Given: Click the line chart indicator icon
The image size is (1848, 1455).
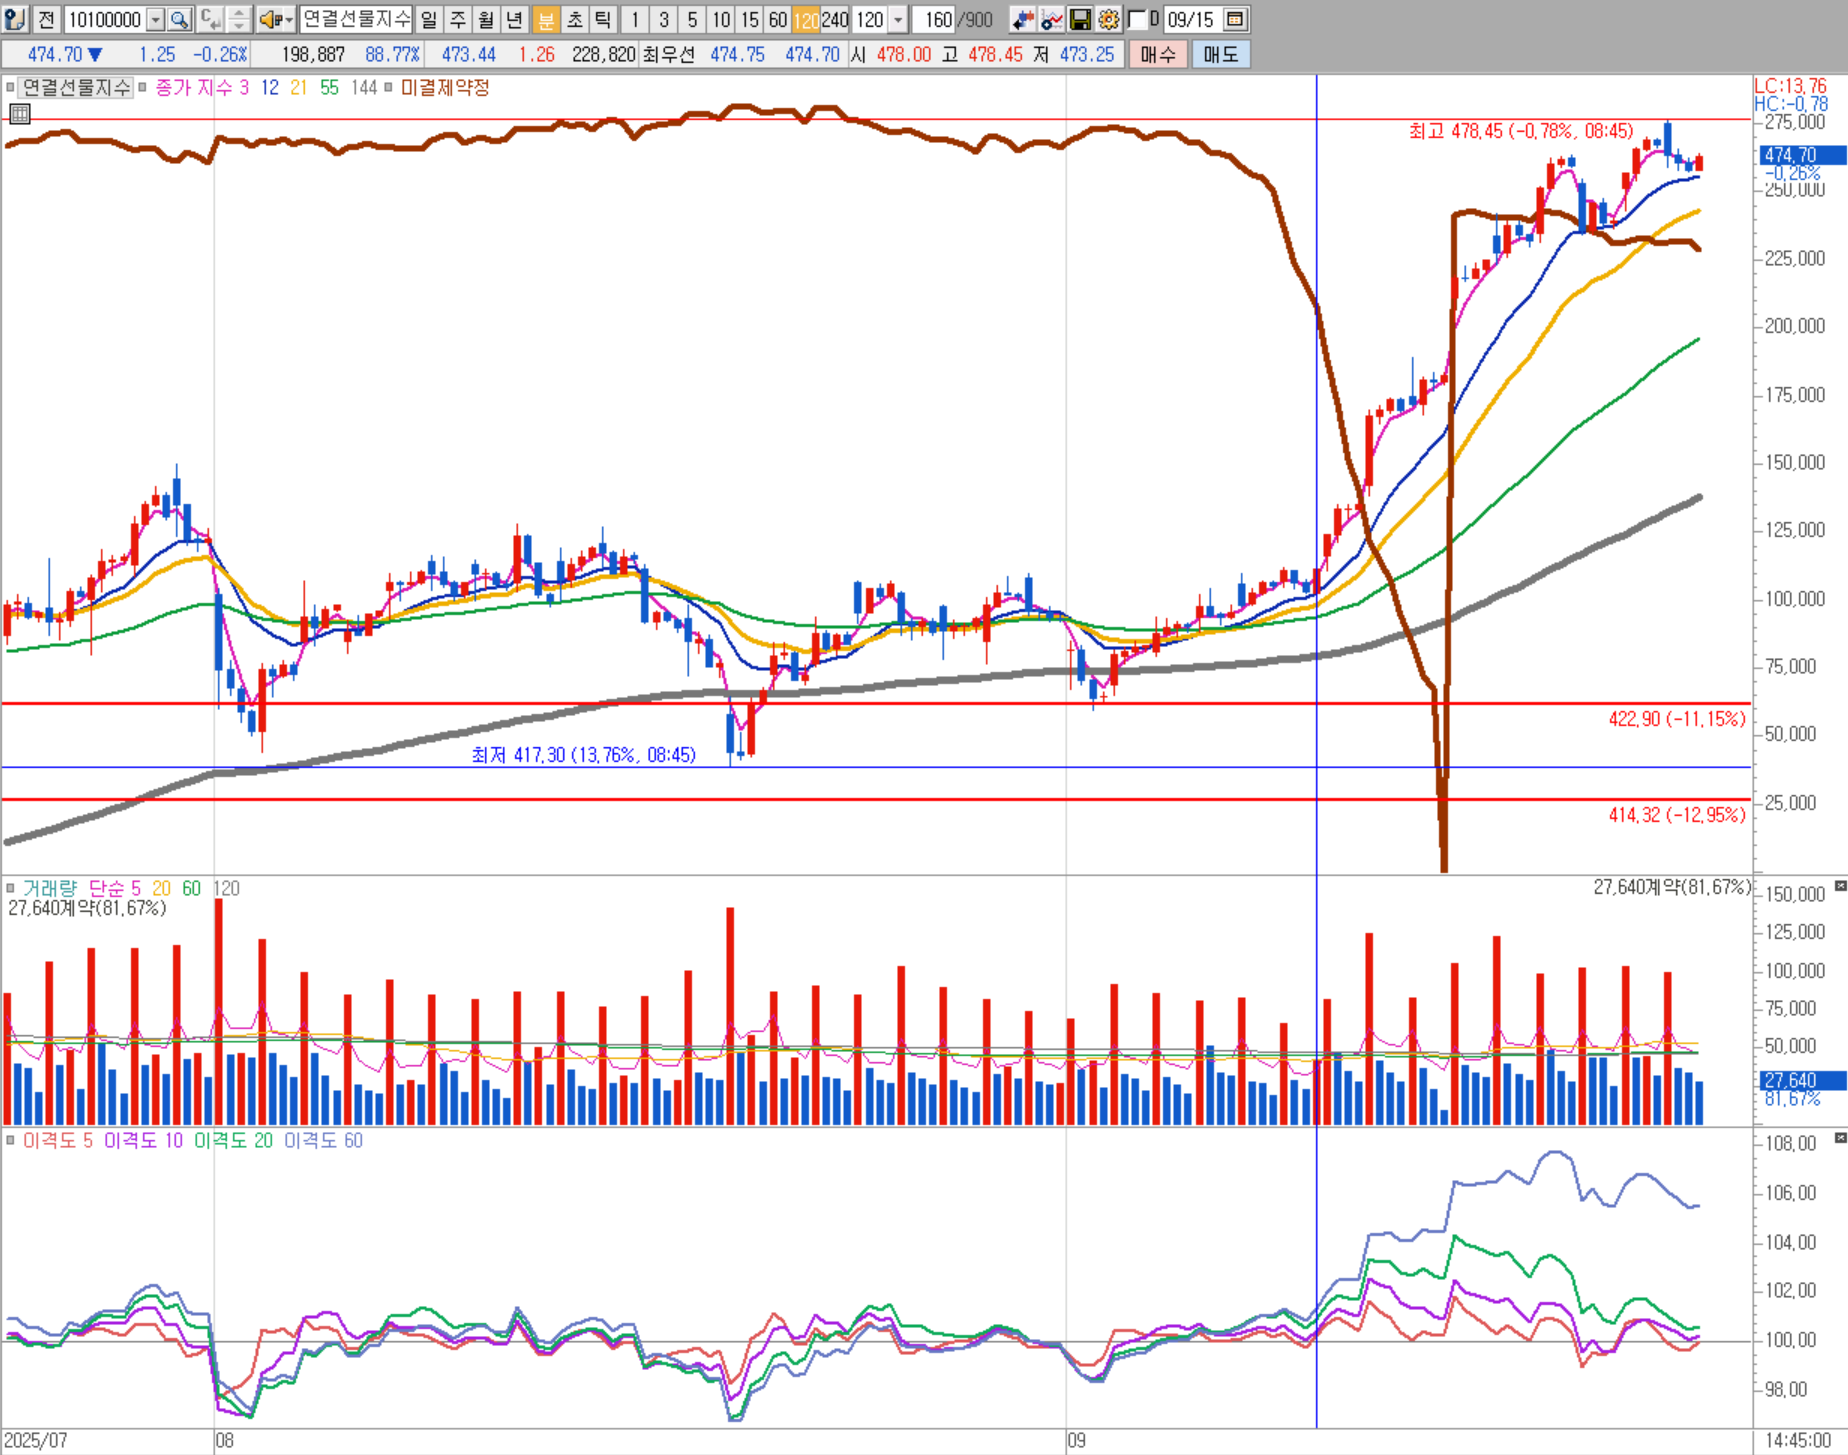Looking at the screenshot, I should click(x=1051, y=19).
